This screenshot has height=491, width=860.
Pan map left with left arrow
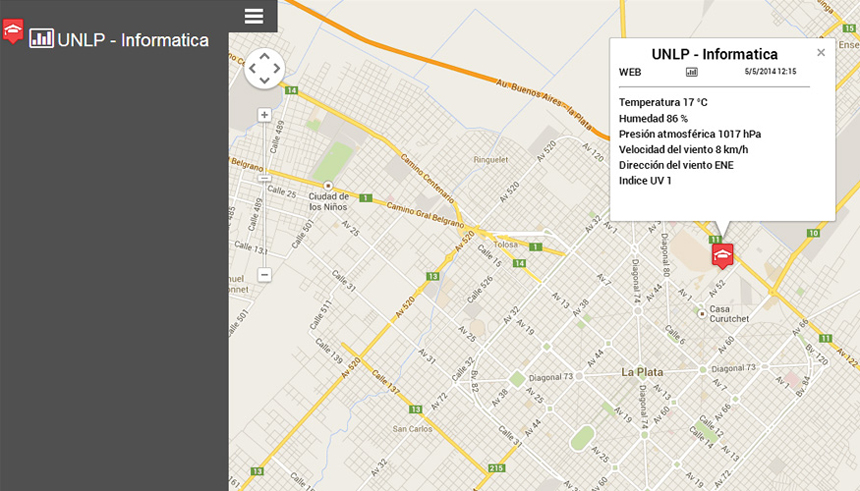click(252, 69)
